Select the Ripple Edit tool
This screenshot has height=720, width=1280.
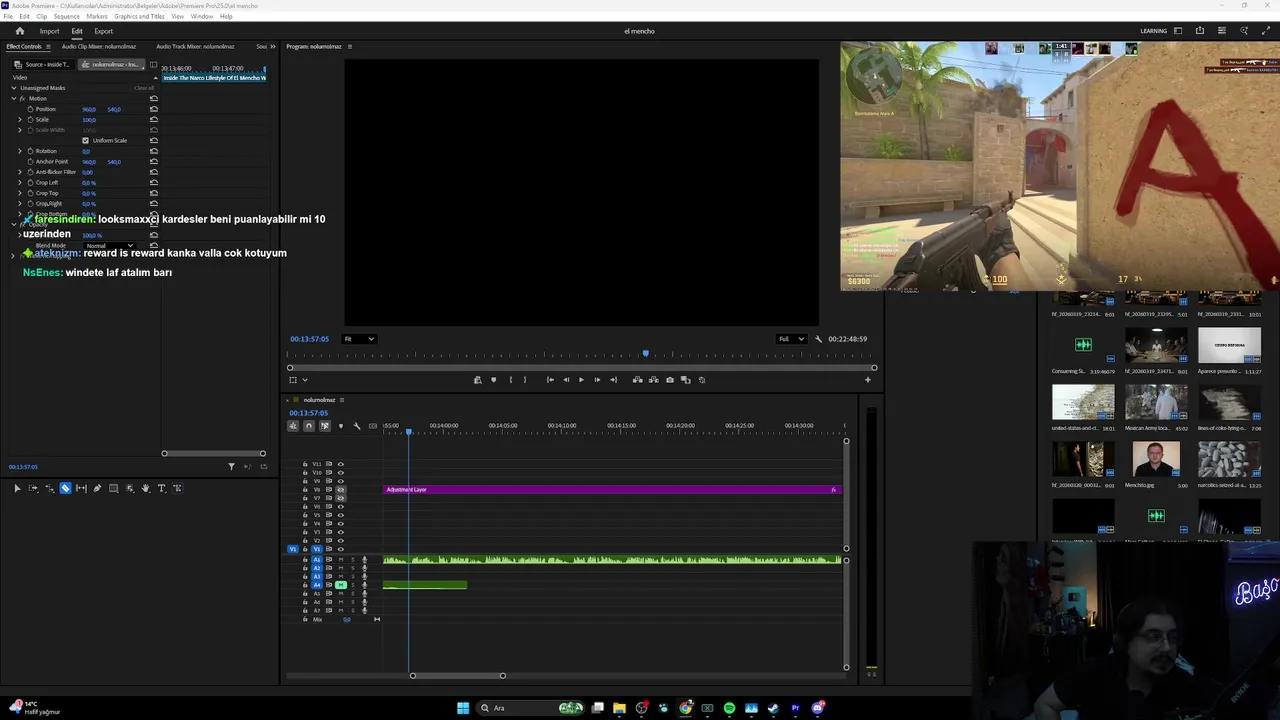point(49,488)
